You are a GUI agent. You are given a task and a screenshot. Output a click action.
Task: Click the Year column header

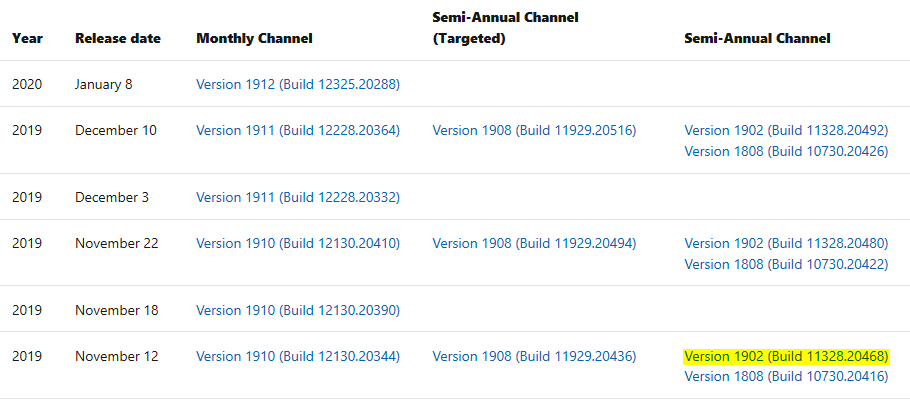tap(27, 38)
